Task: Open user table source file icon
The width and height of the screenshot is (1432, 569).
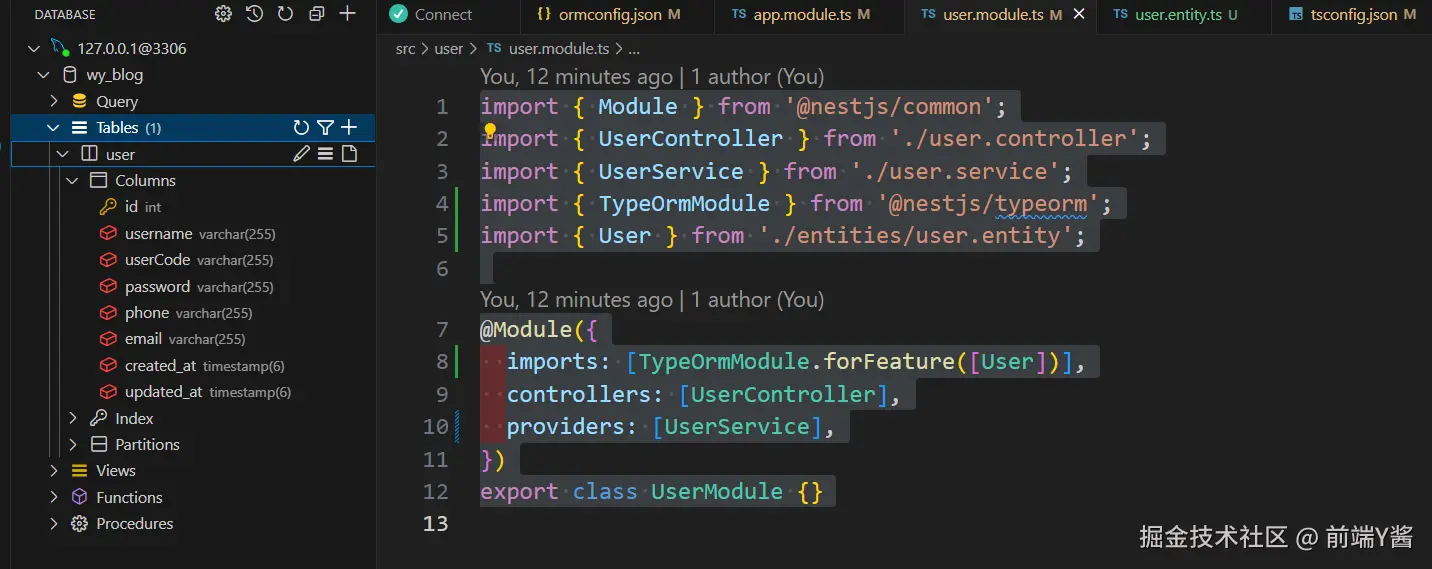Action: click(x=349, y=154)
